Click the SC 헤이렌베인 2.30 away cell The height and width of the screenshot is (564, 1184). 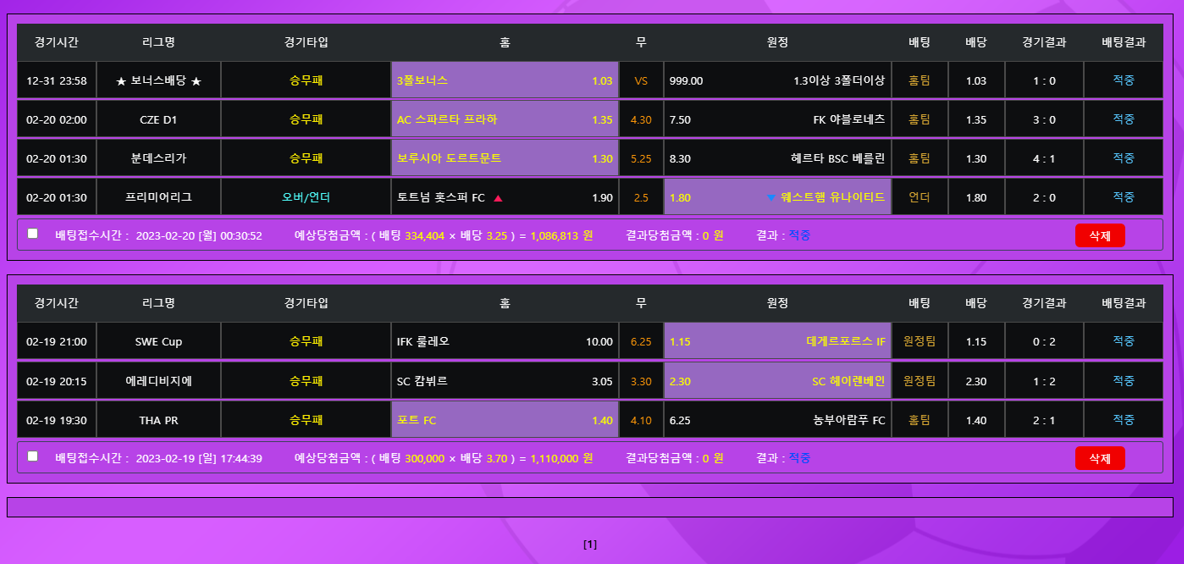click(x=777, y=381)
